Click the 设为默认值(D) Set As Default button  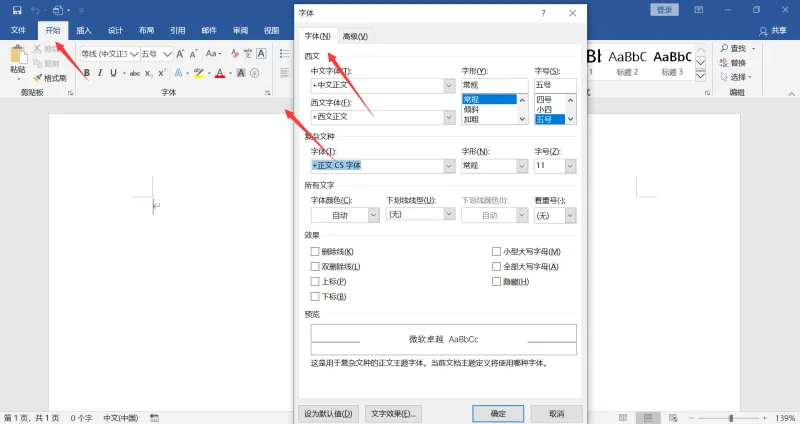tap(329, 414)
